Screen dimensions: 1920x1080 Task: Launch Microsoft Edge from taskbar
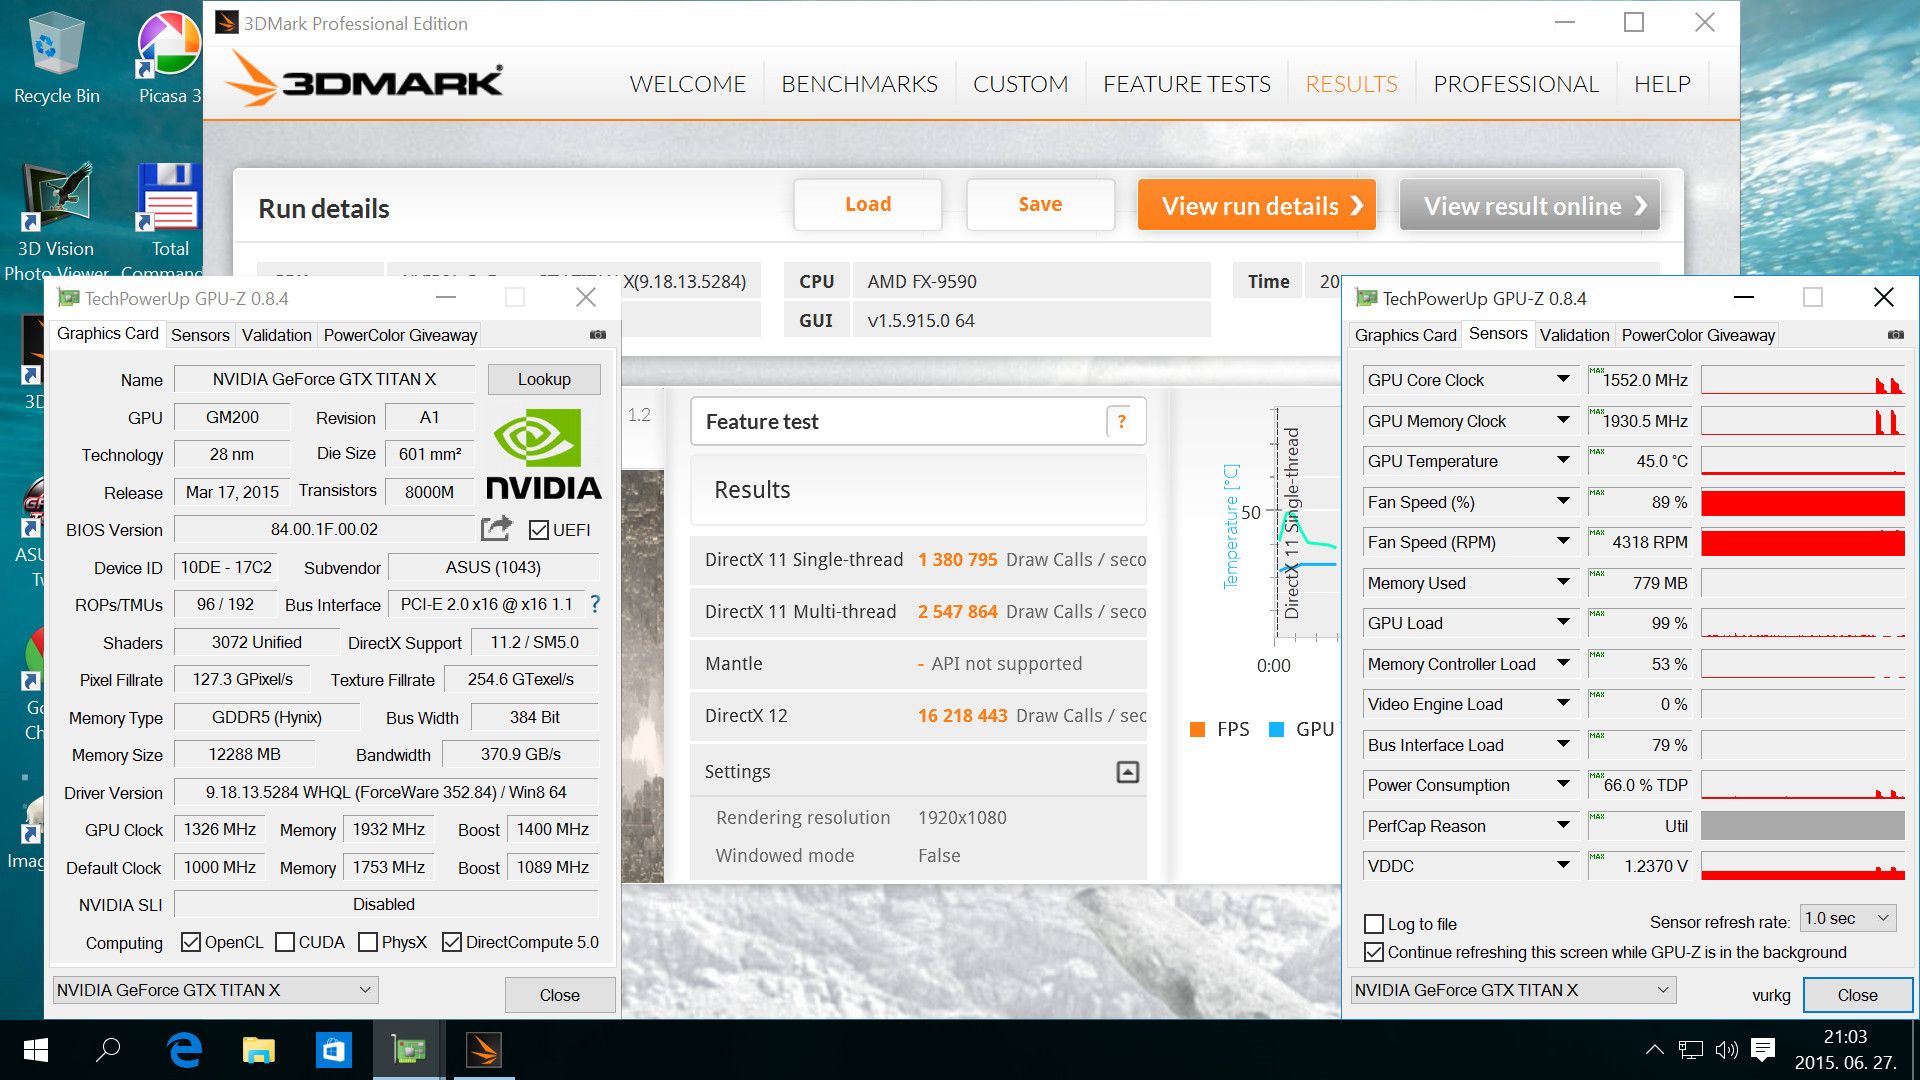coord(184,1050)
